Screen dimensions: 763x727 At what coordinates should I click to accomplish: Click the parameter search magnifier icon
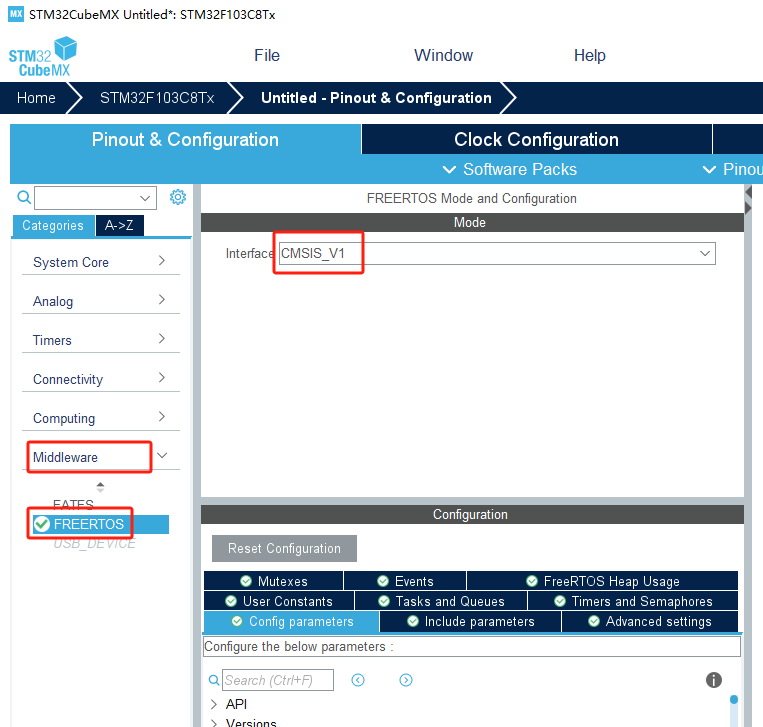pyautogui.click(x=214, y=680)
